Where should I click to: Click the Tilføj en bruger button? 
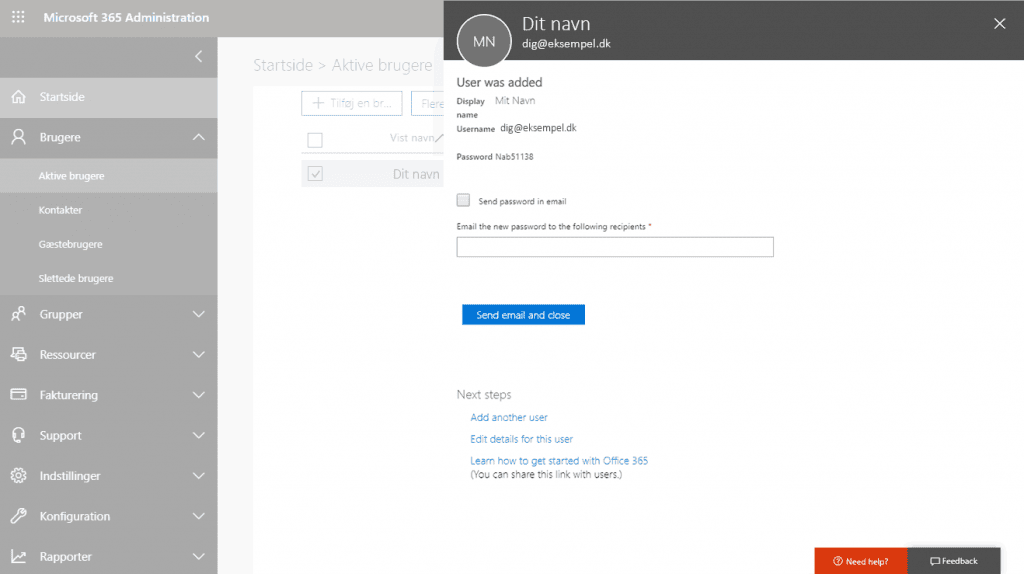351,103
